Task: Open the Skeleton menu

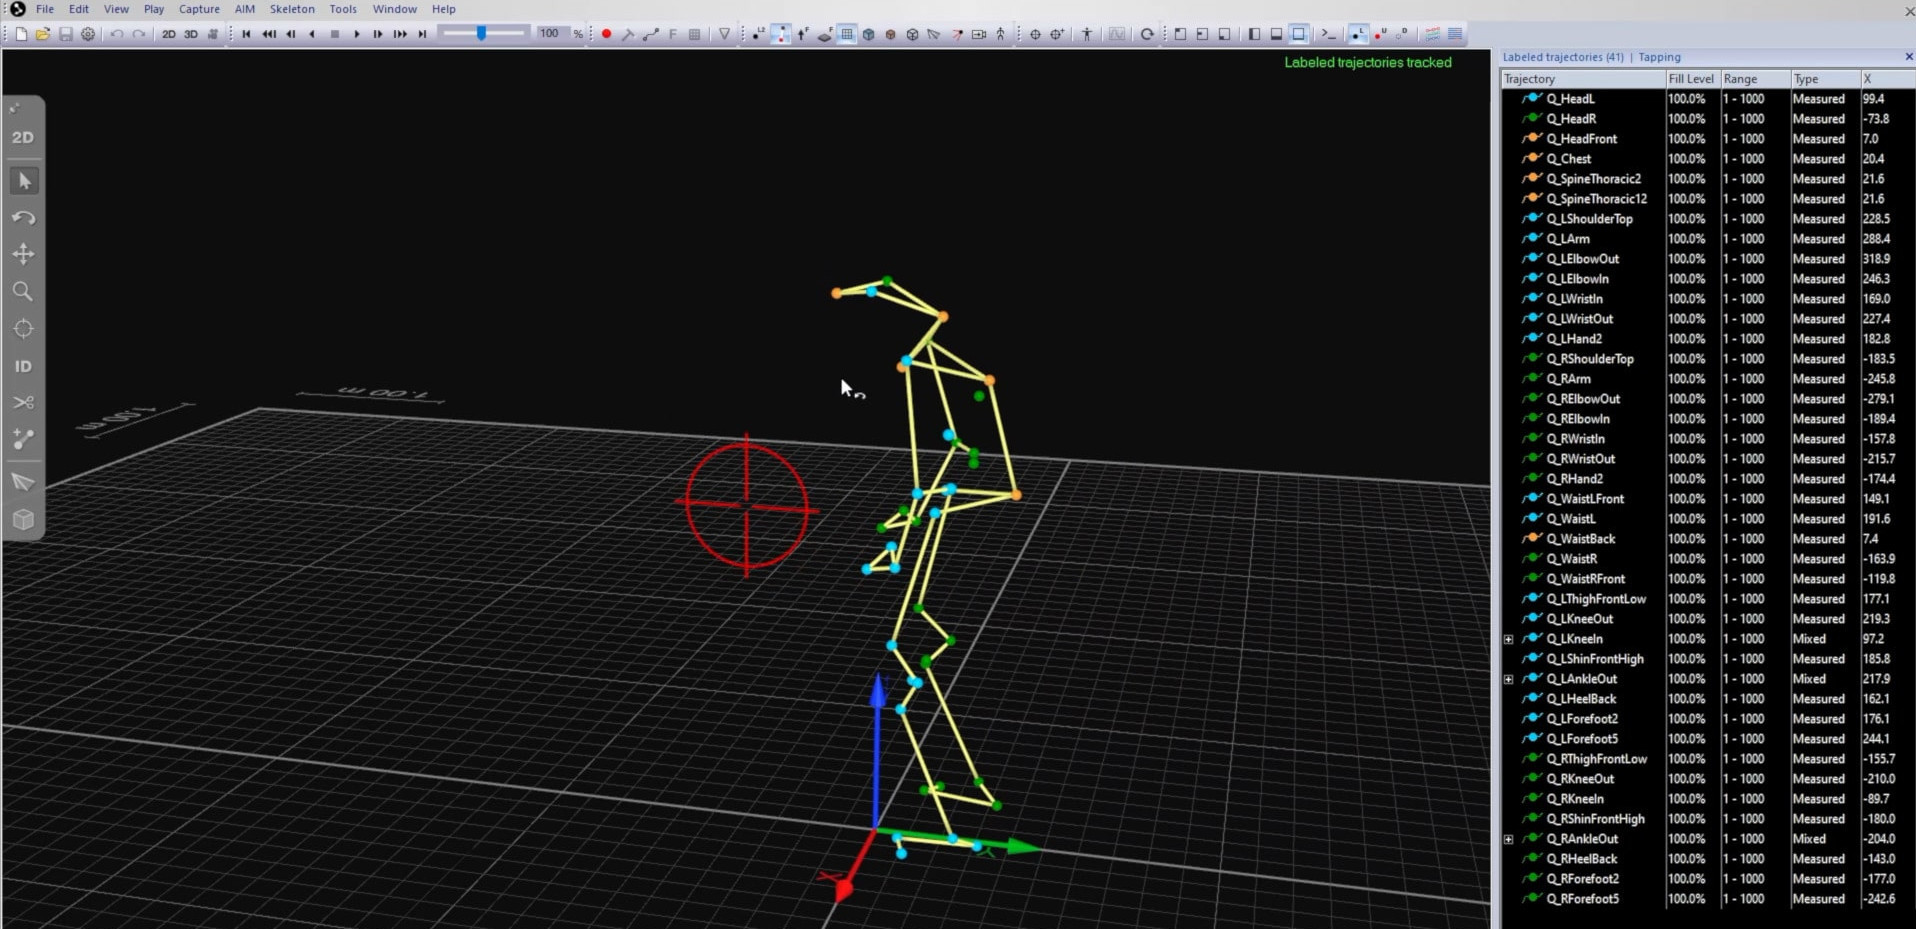Action: [292, 9]
